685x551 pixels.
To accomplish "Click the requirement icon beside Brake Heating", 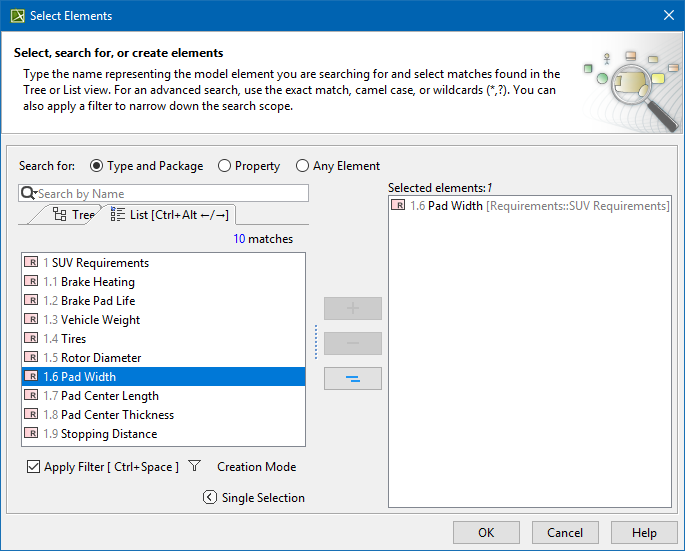I will [x=31, y=282].
